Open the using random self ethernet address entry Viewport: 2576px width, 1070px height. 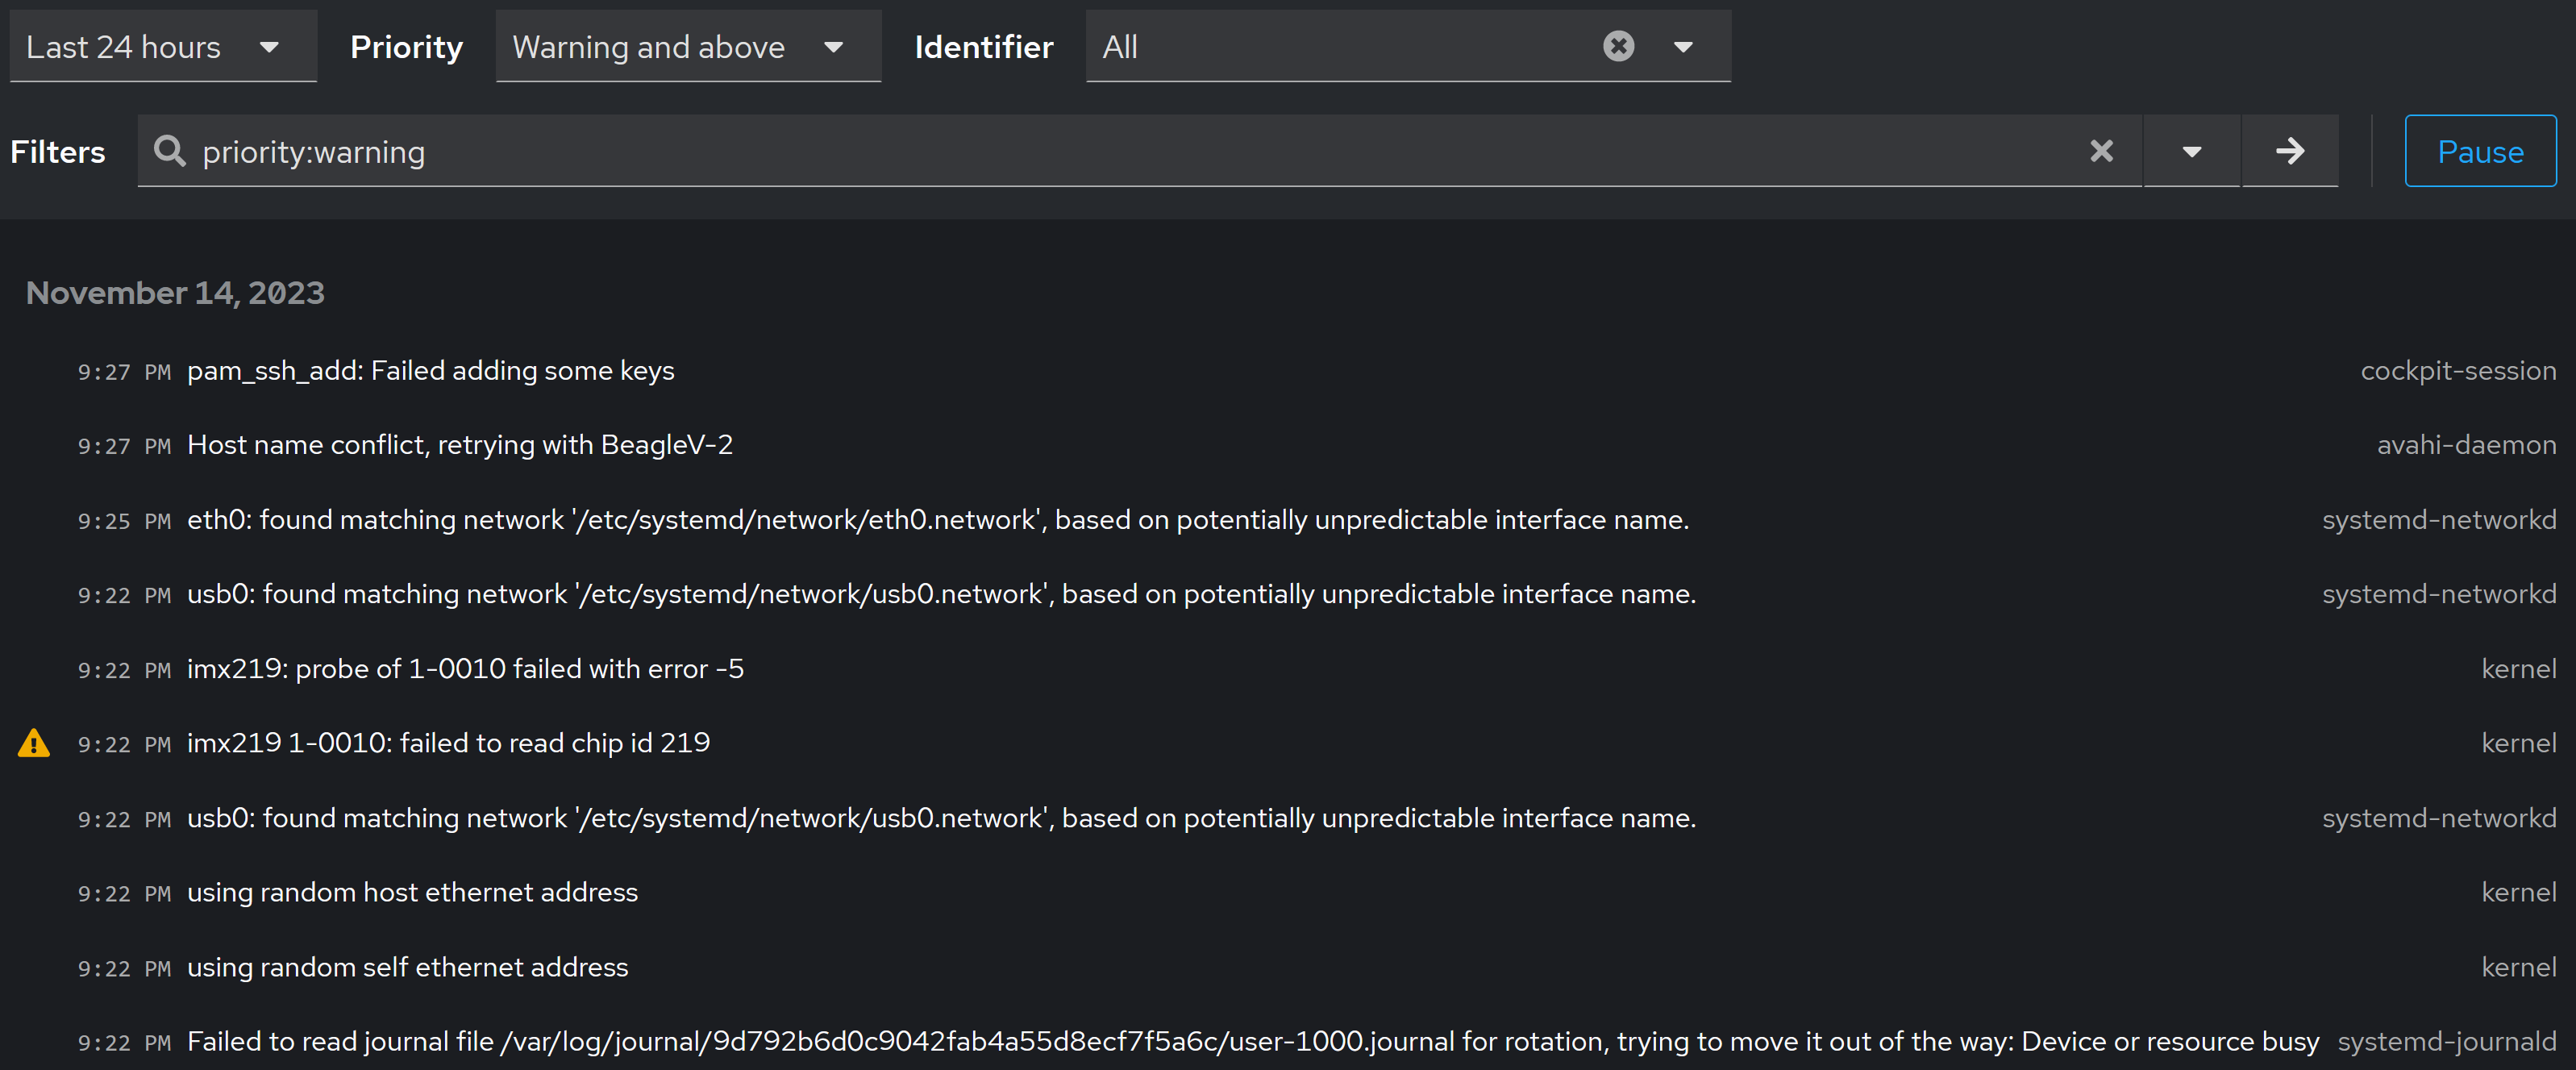pos(1288,967)
